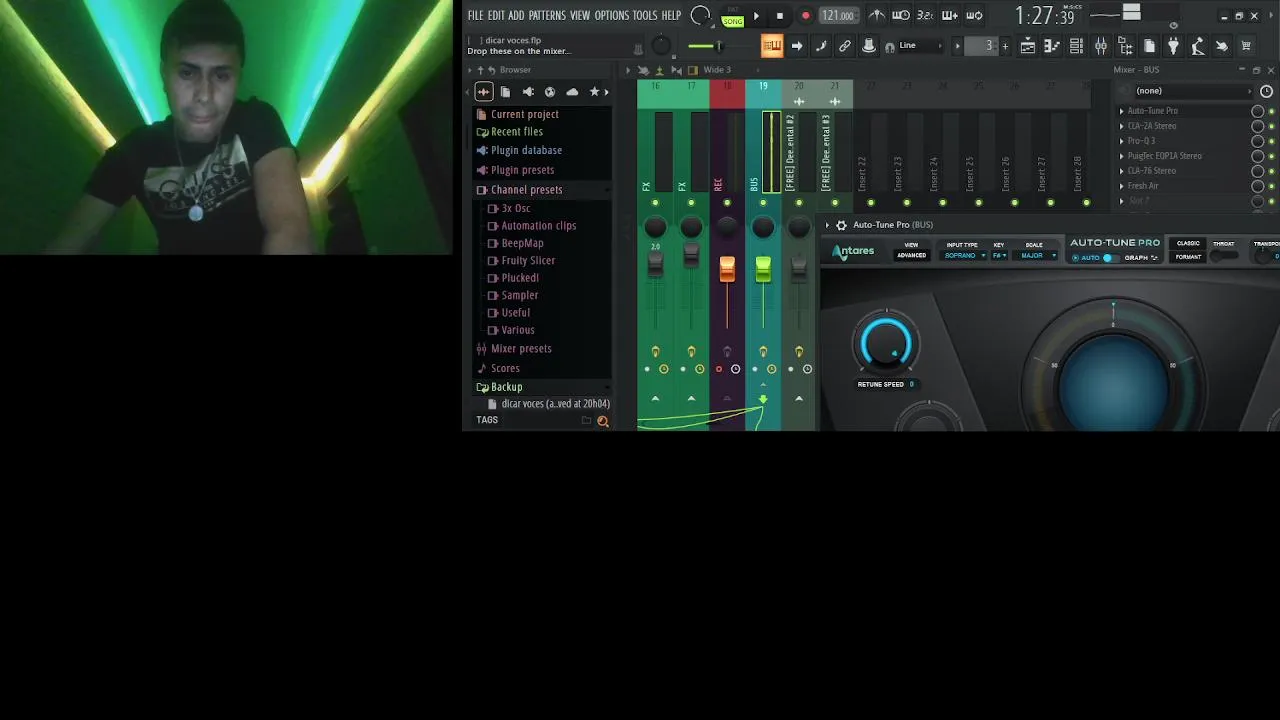Open the TOOLS menu
This screenshot has width=1280, height=720.
(x=645, y=15)
